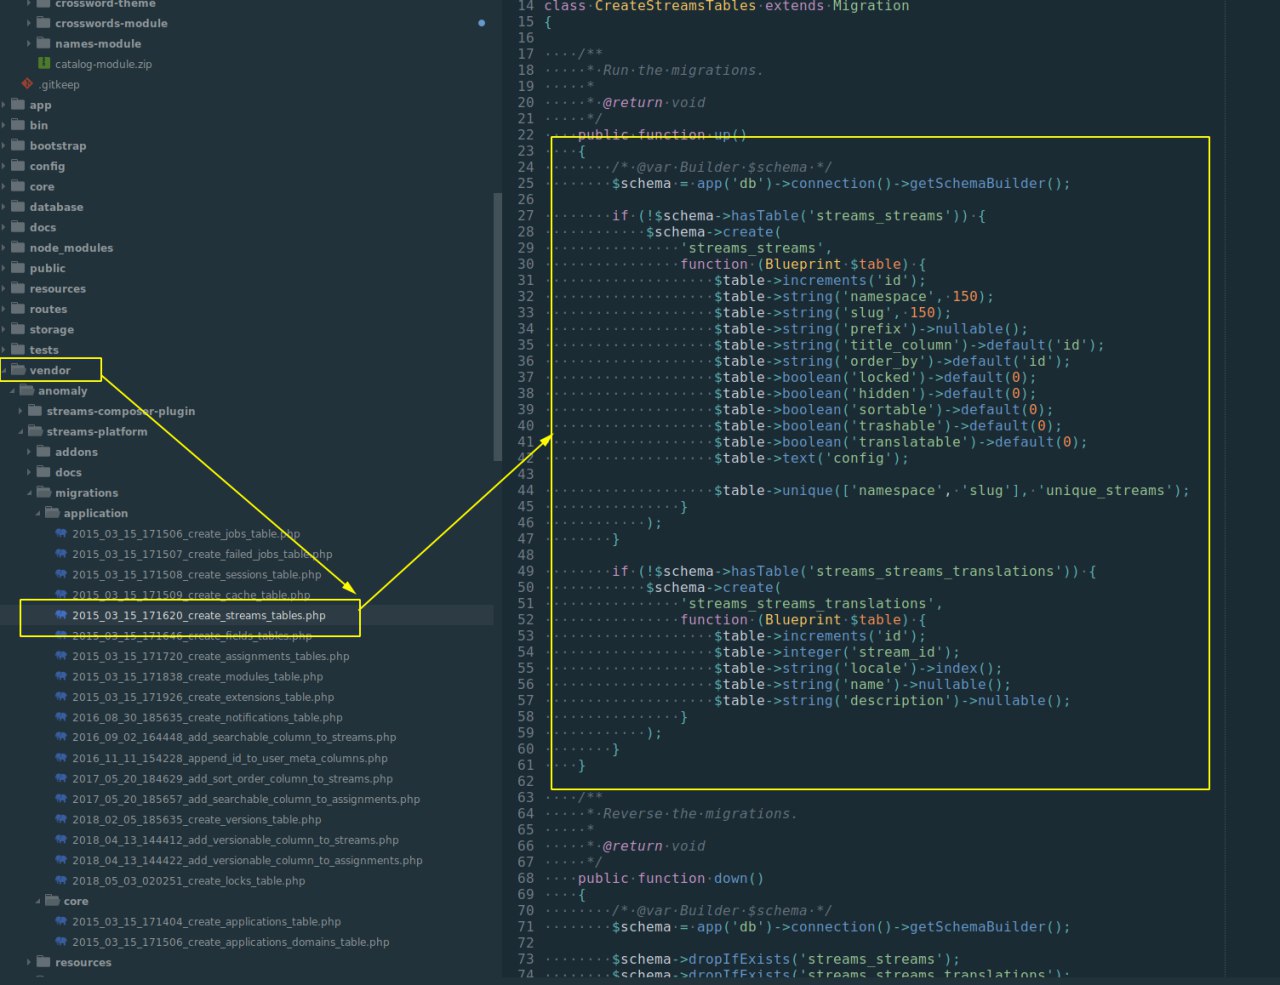Expand the streams-composer-plugin folder arrow
Viewport: 1280px width, 985px height.
click(x=20, y=411)
